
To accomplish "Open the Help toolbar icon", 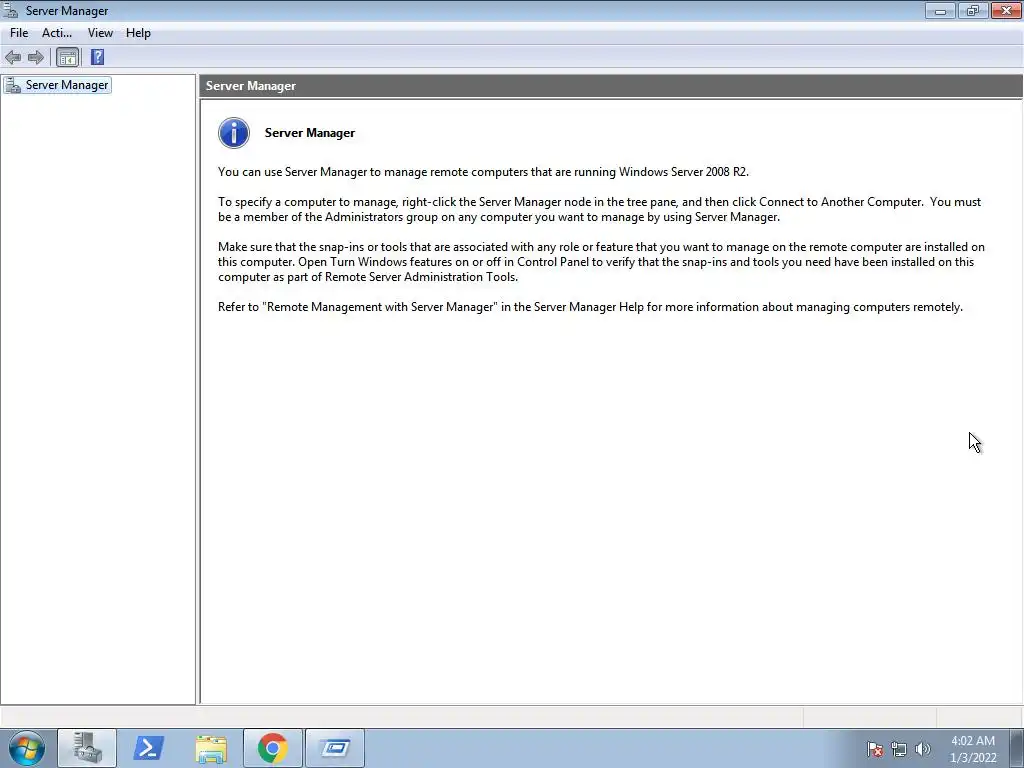I will [x=97, y=57].
